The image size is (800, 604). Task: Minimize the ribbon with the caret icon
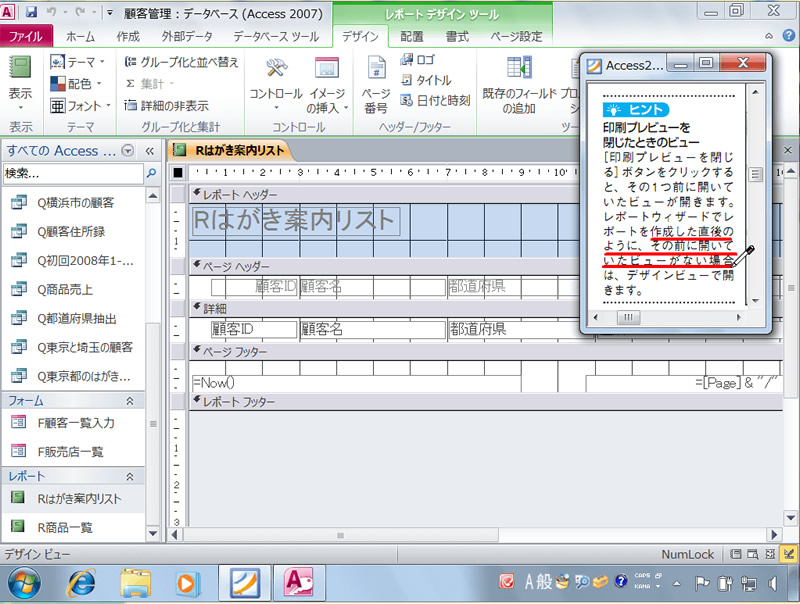pos(769,36)
